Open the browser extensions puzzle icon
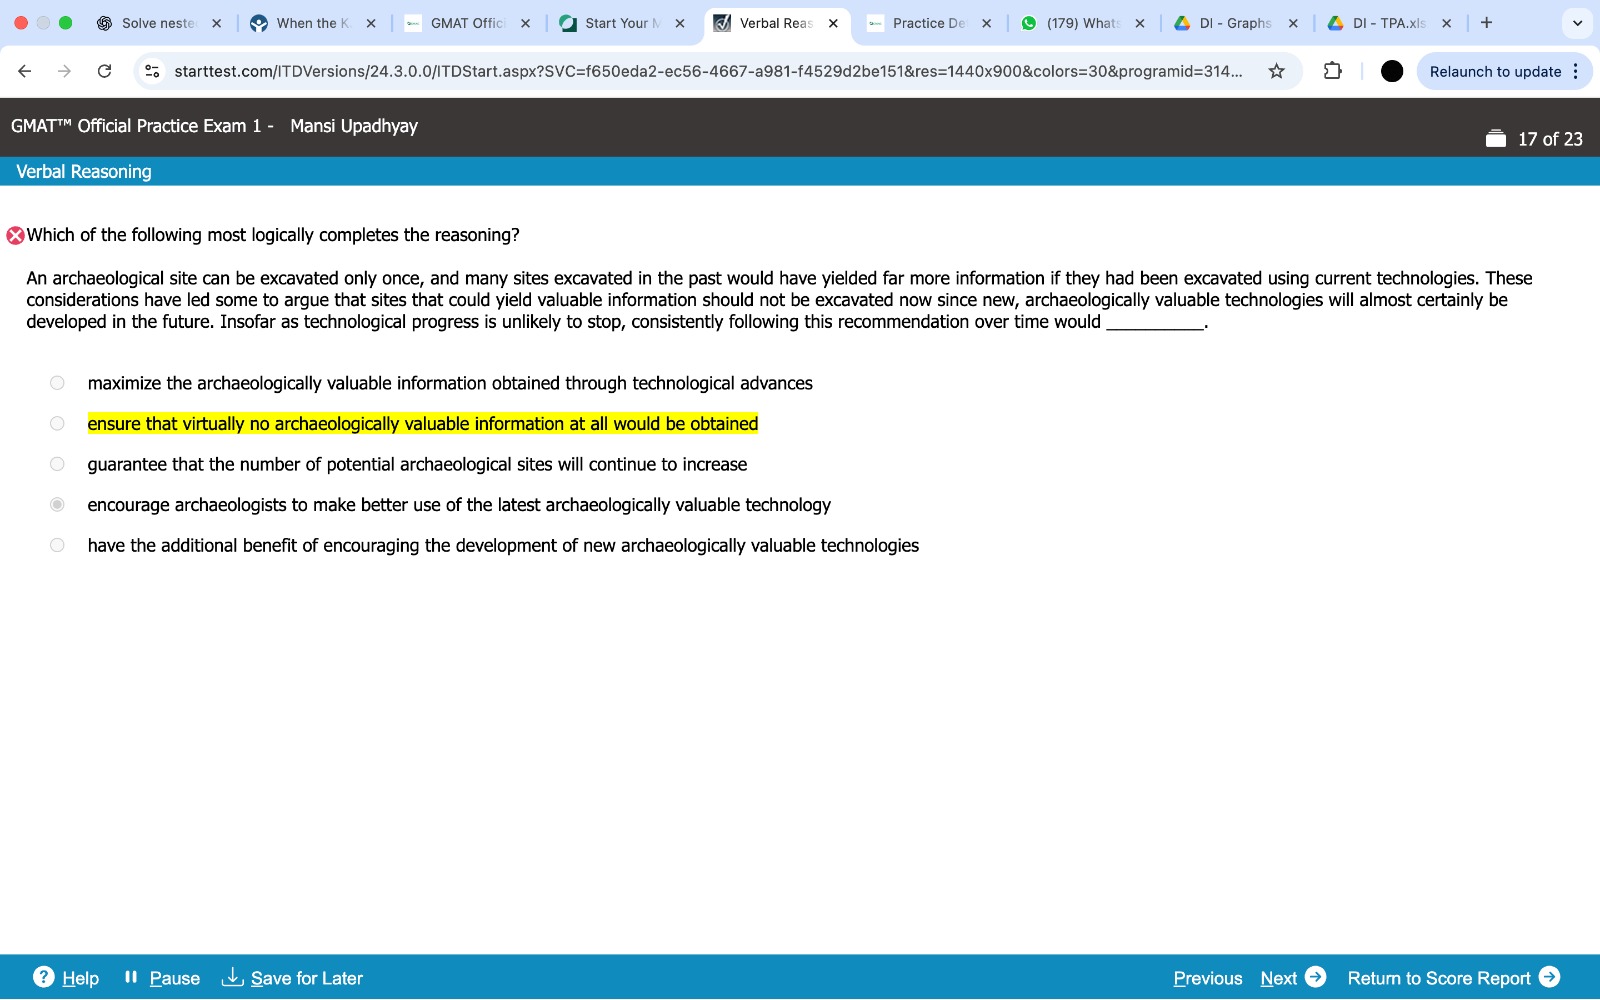 (1332, 71)
